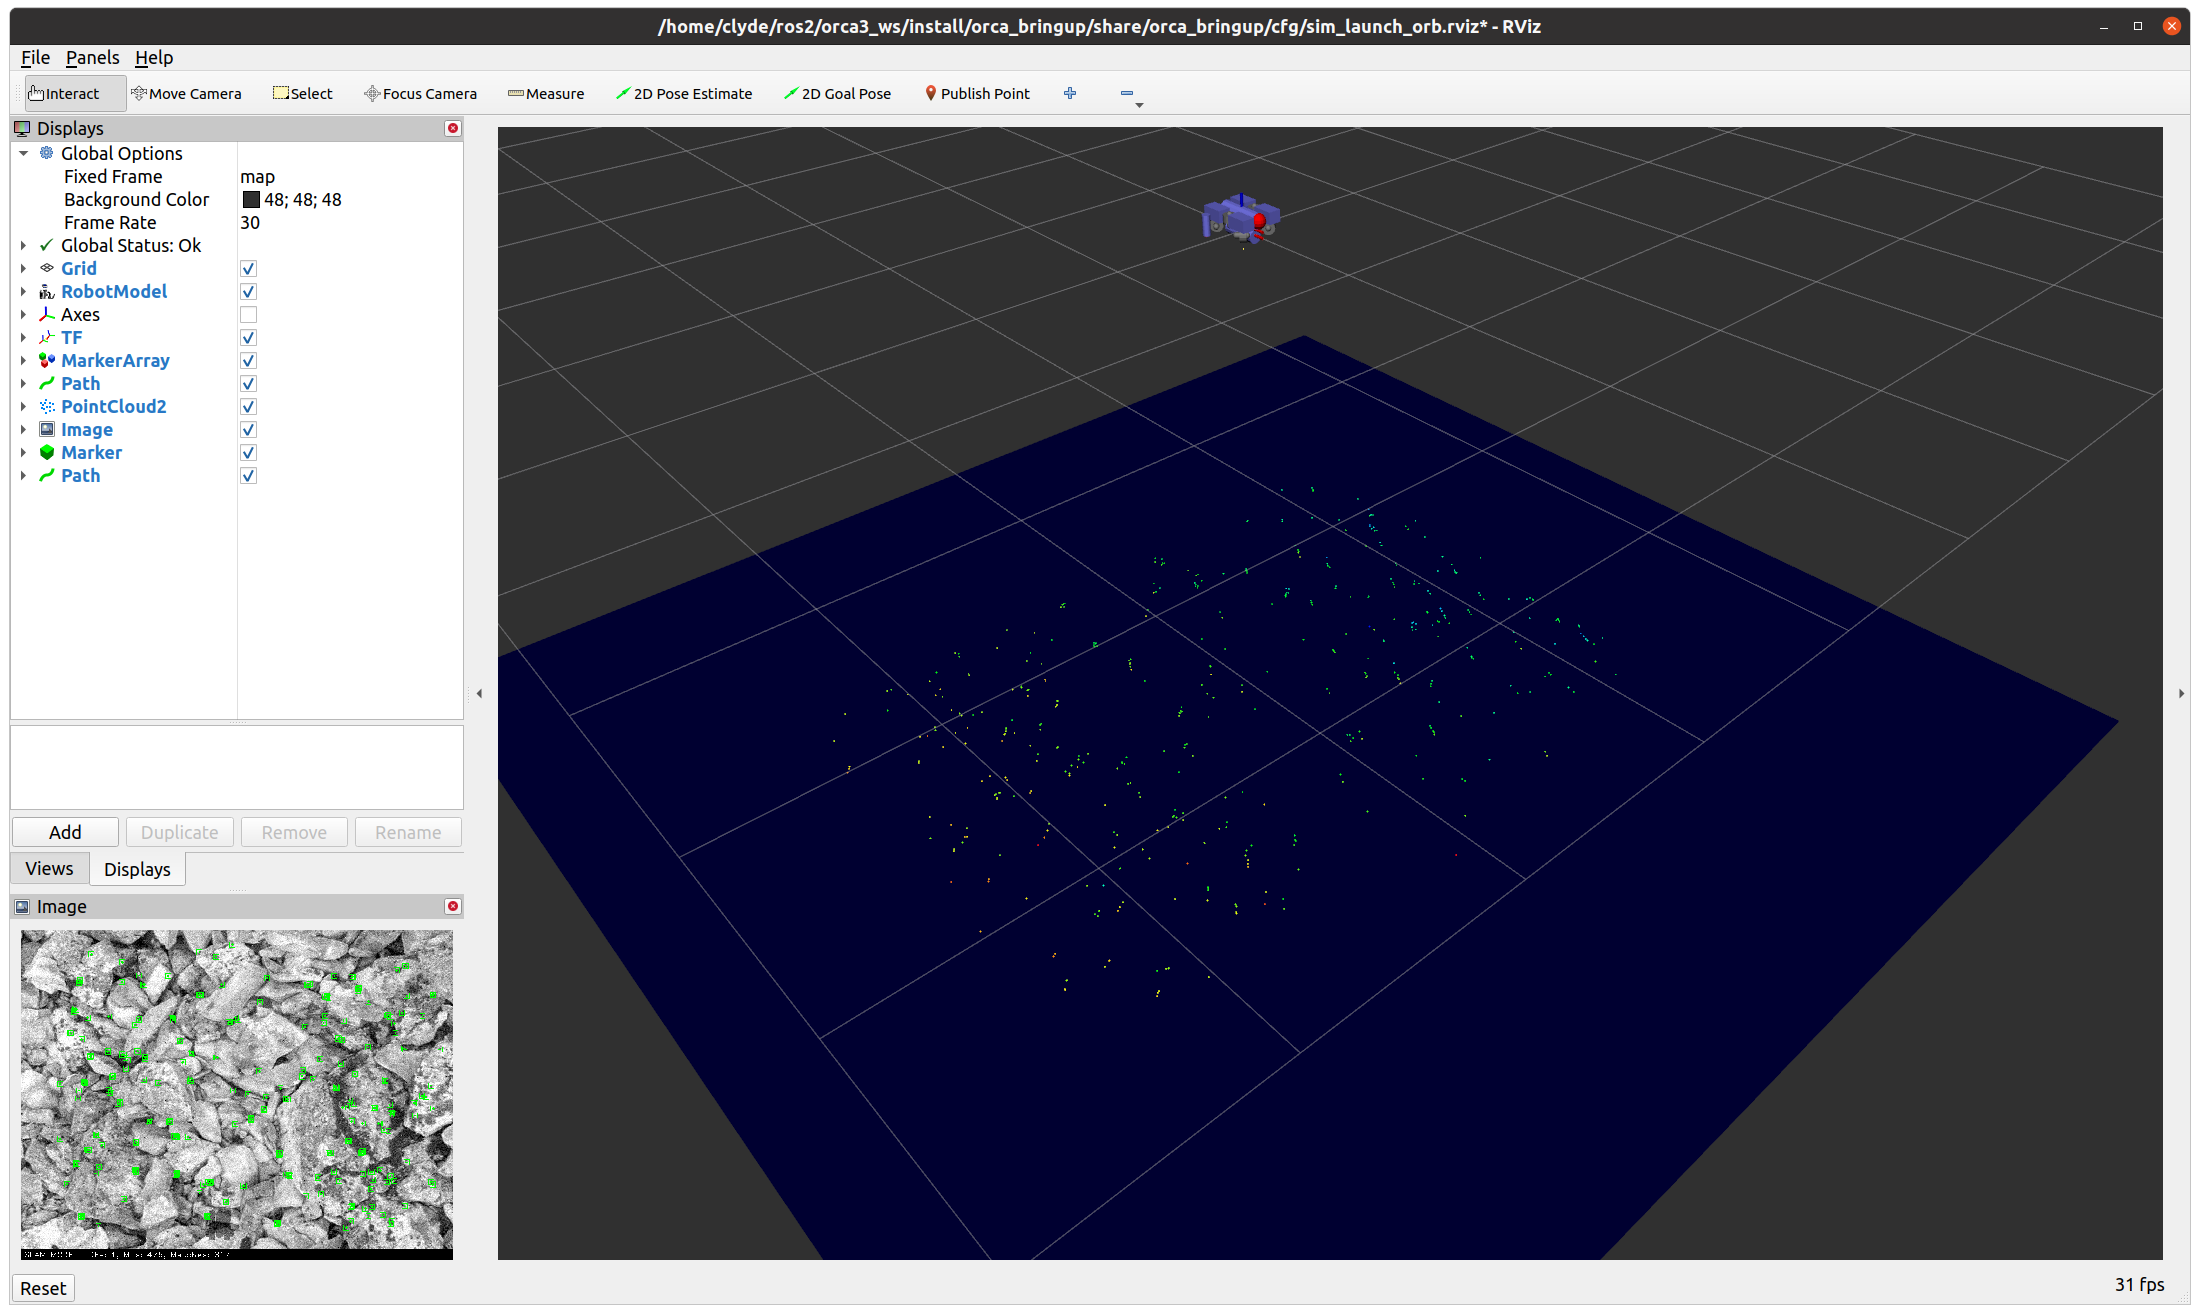Collapse the Global Options section
2200x1314 pixels.
click(x=23, y=154)
